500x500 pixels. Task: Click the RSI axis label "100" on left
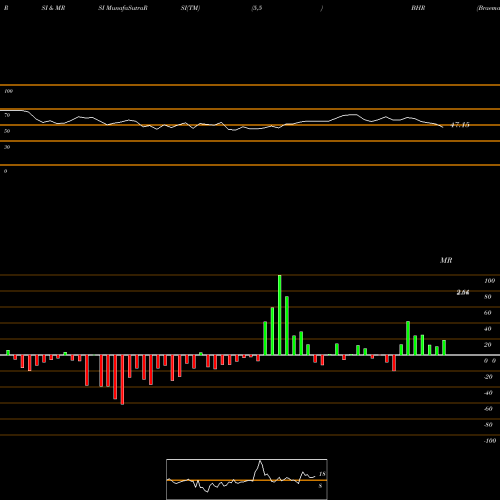tap(8, 91)
